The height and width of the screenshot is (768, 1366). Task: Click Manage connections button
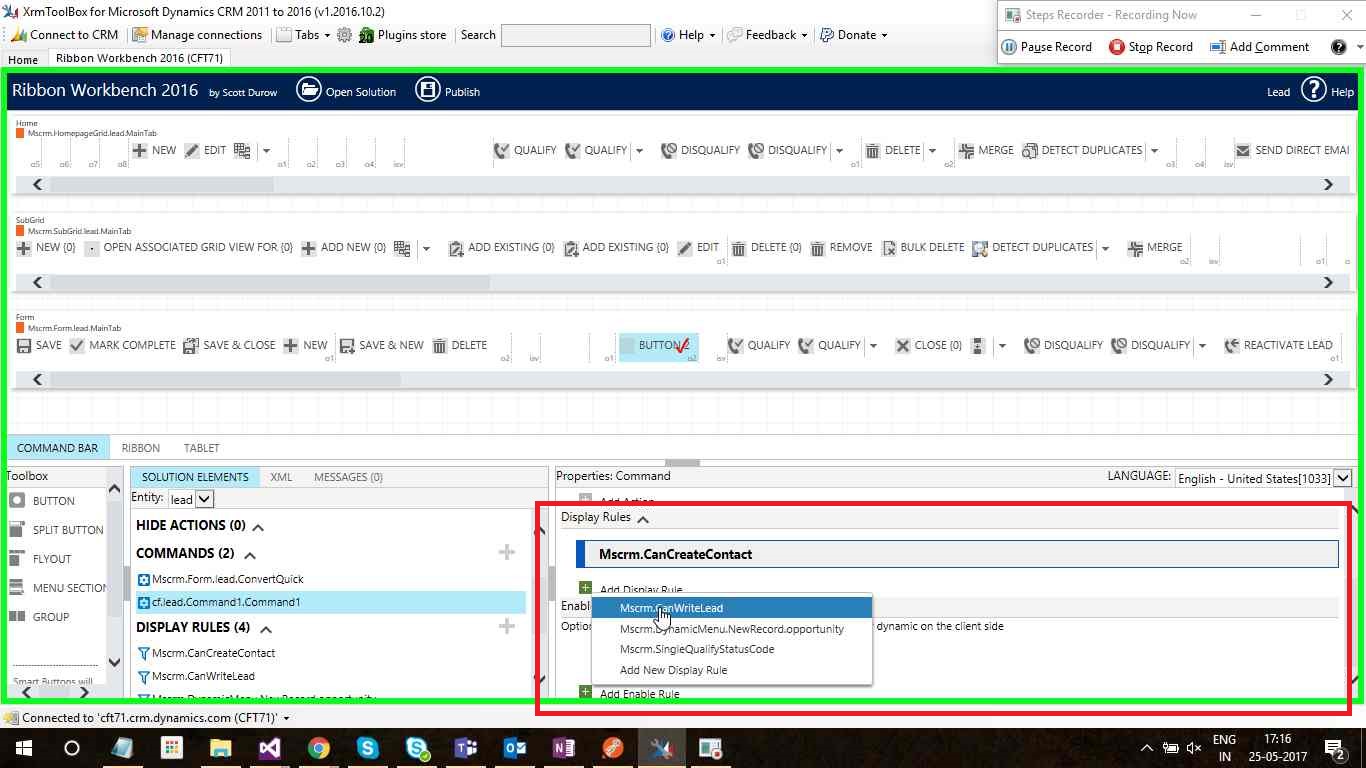196,34
